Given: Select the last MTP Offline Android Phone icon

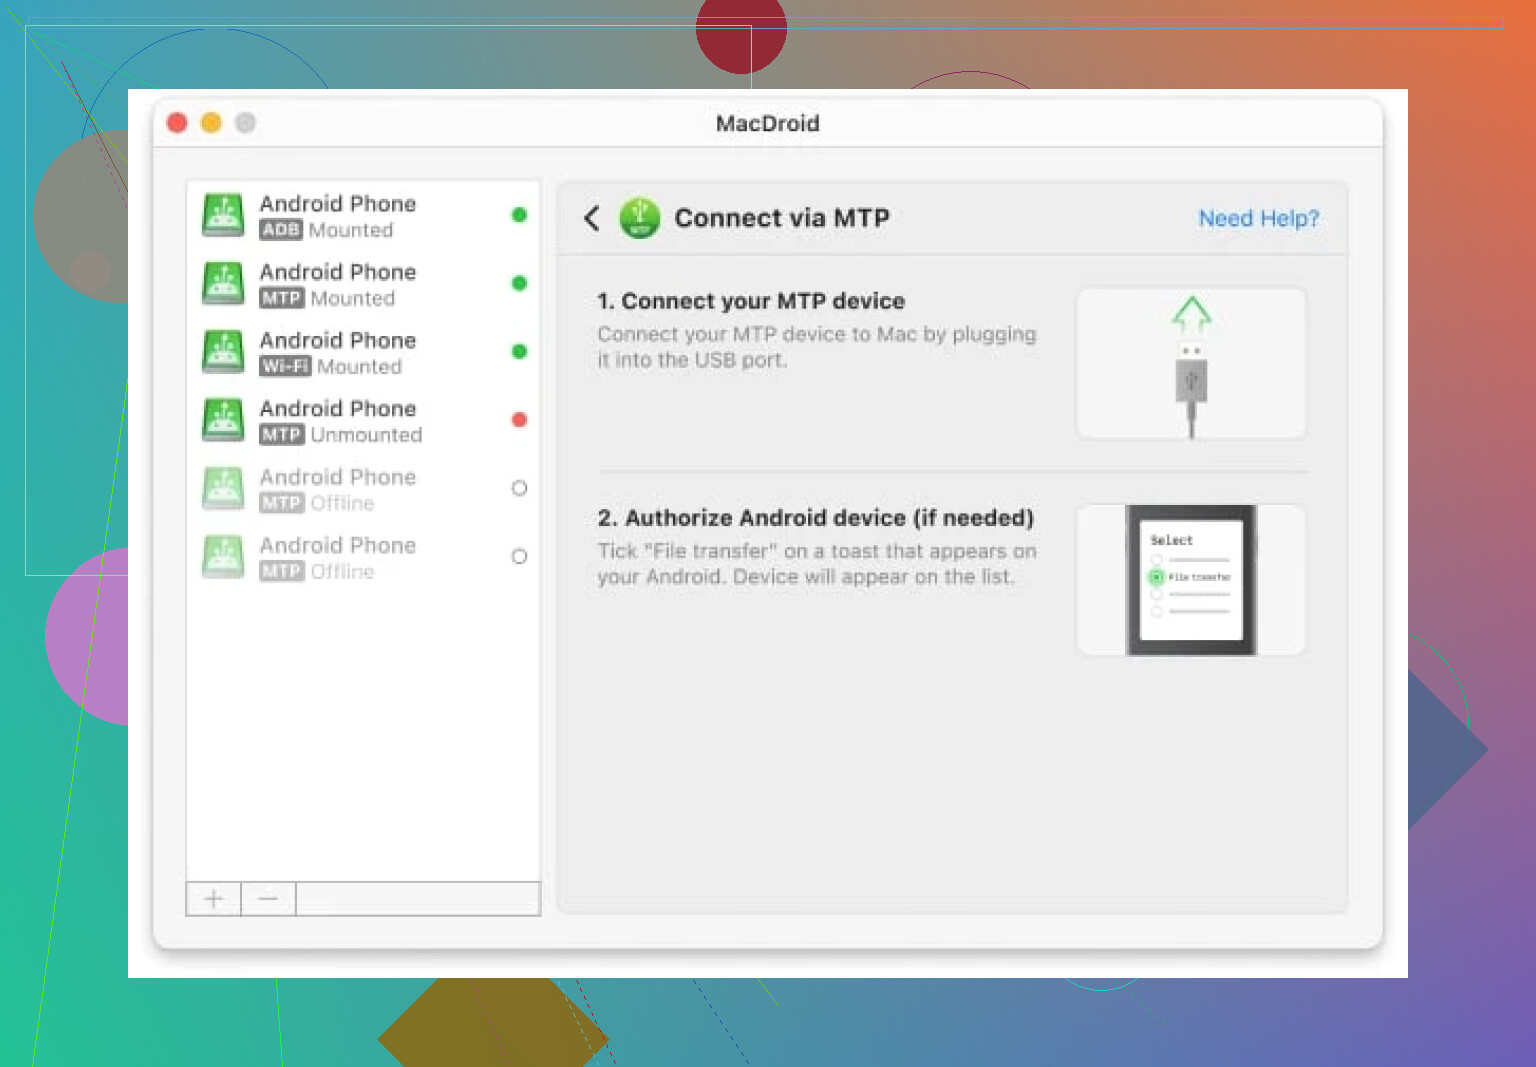Looking at the screenshot, I should pyautogui.click(x=223, y=557).
